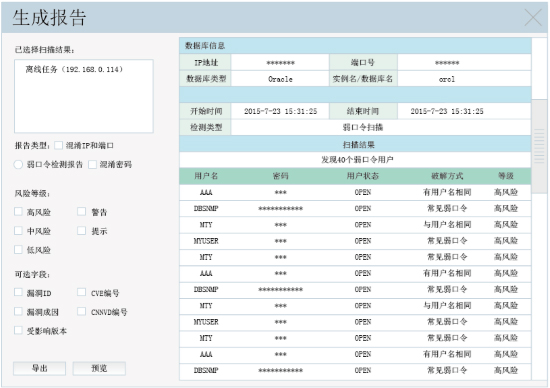Viewport: 550px width, 388px height.
Task: Click the 结束时间 label cell
Action: (363, 111)
